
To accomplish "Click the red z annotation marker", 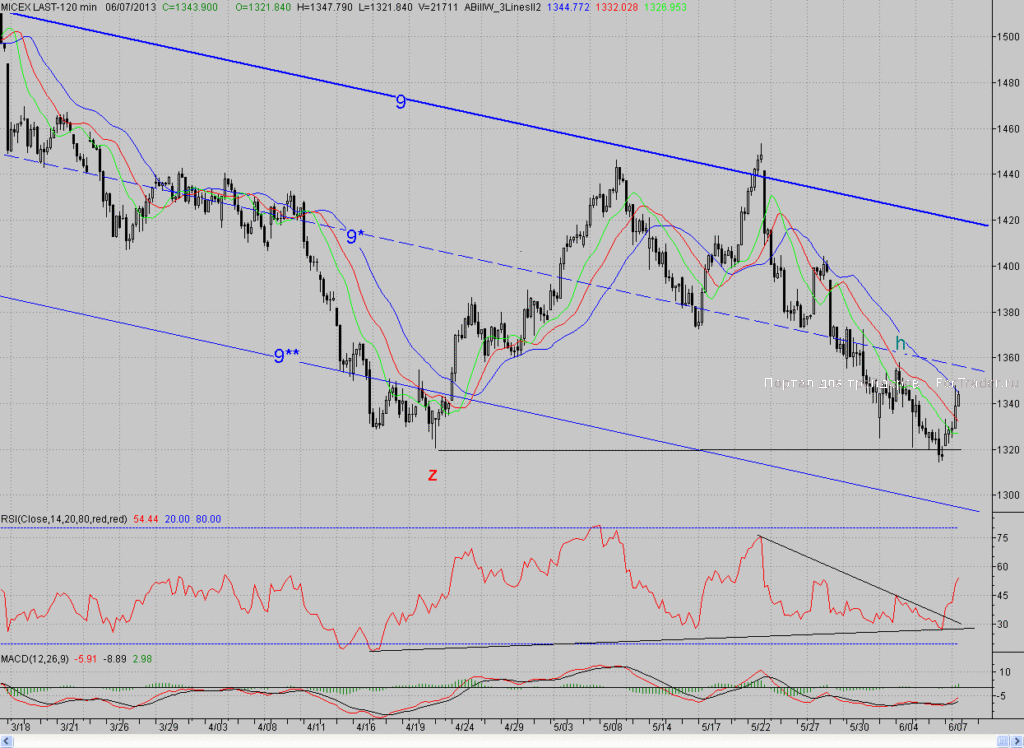I will 432,475.
